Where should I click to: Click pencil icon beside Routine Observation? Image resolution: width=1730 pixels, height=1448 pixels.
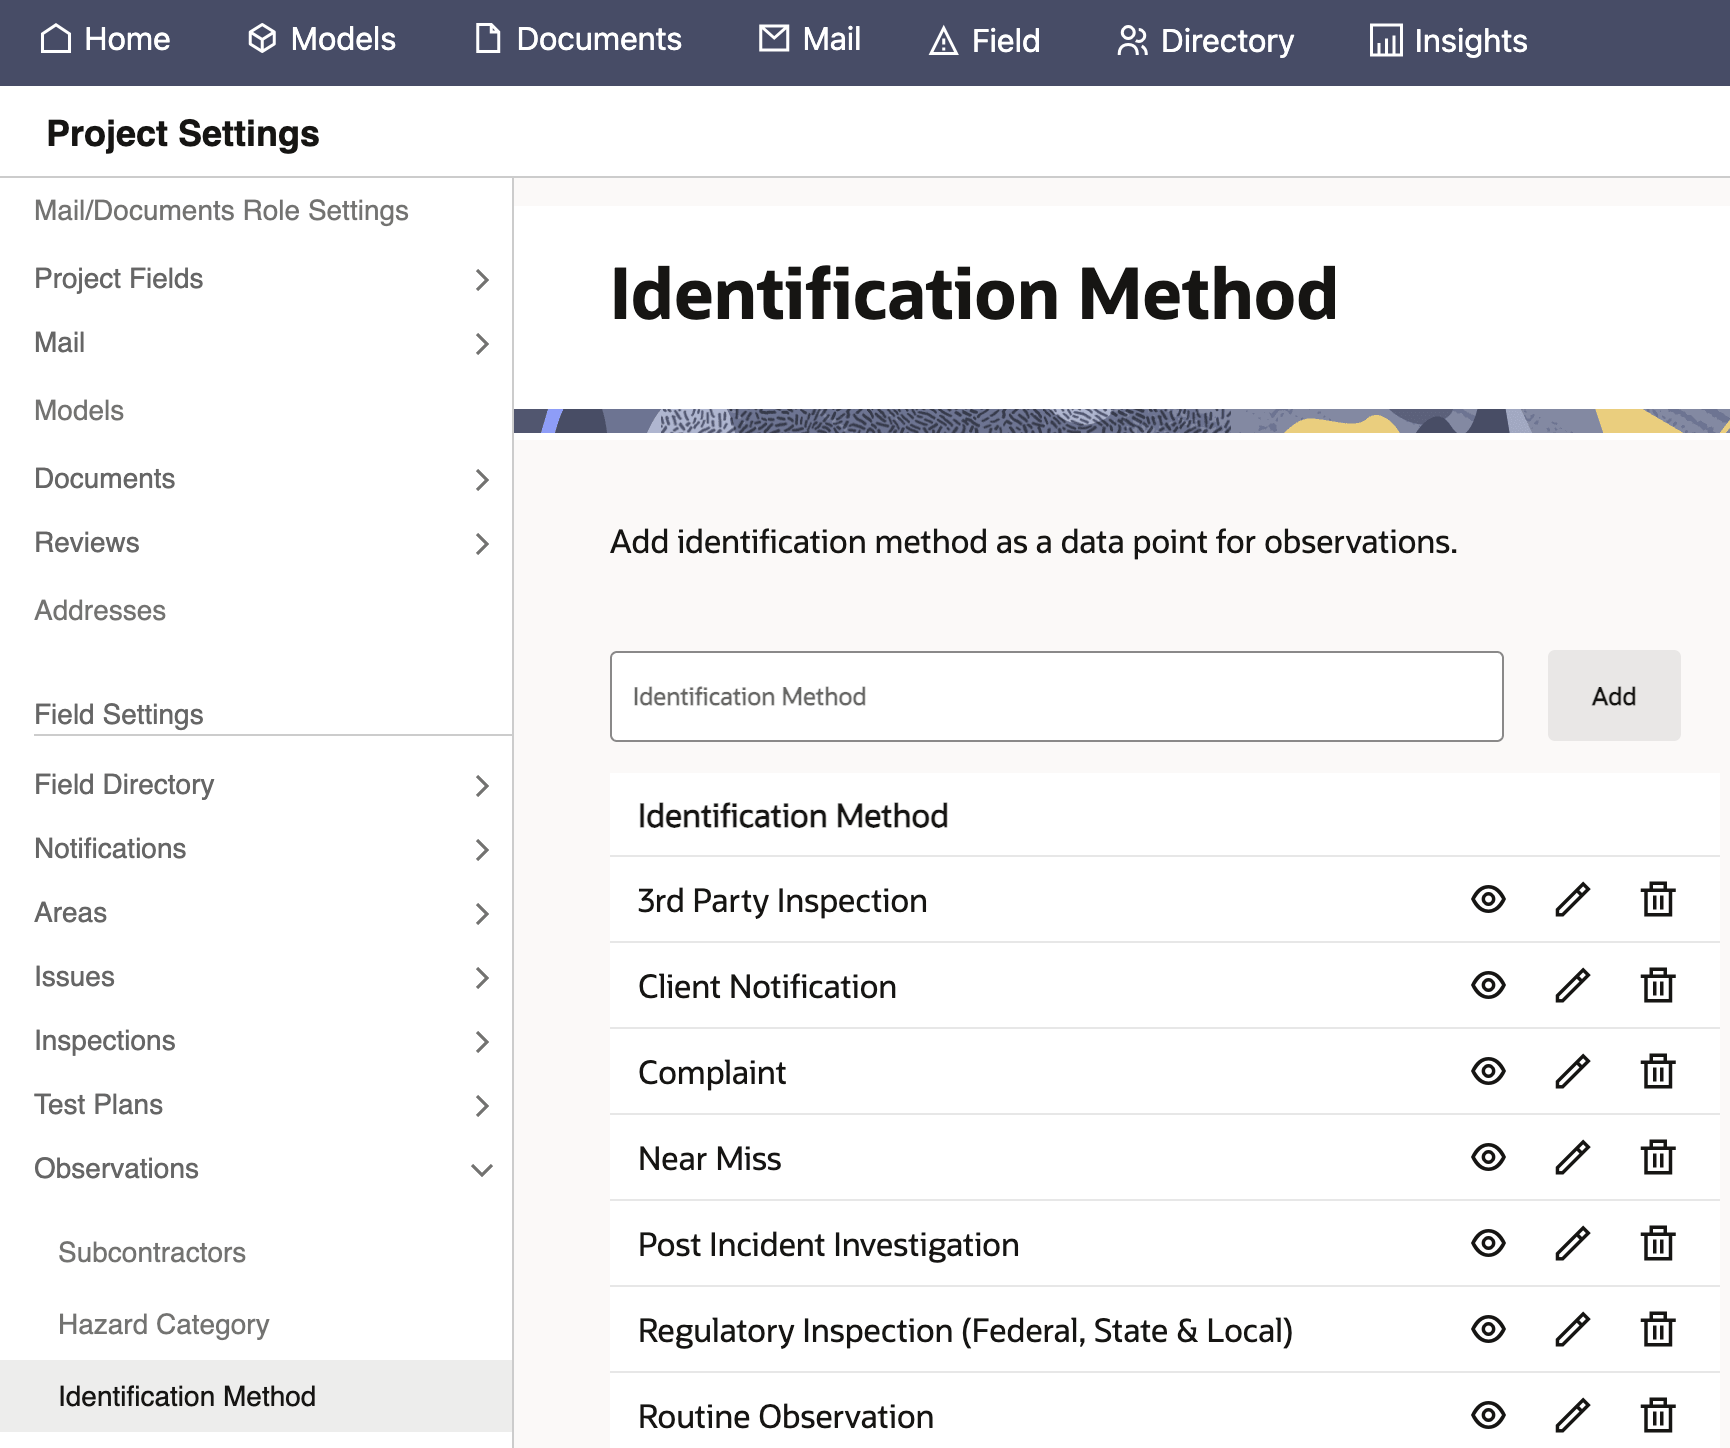click(x=1572, y=1416)
